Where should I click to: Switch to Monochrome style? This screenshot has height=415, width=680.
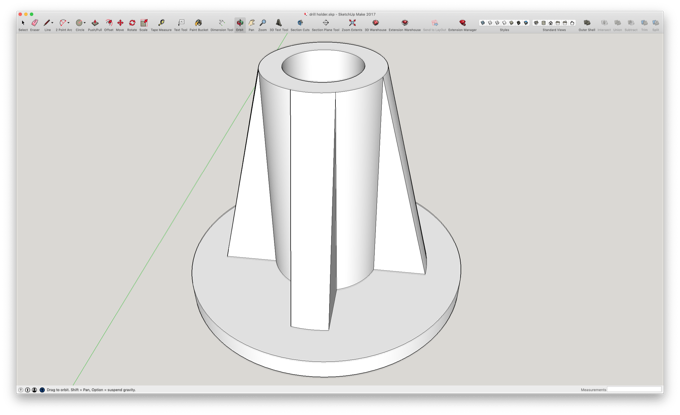[526, 23]
